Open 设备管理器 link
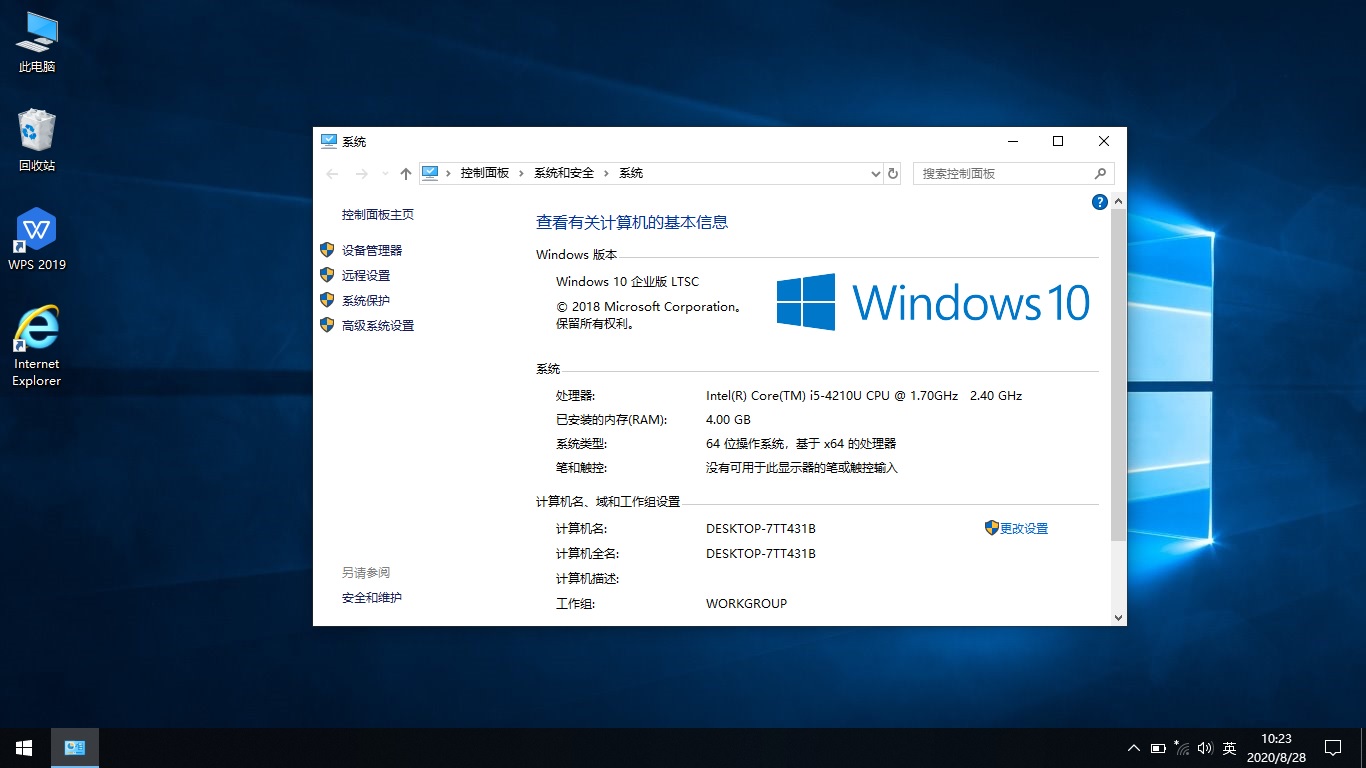 pos(372,251)
